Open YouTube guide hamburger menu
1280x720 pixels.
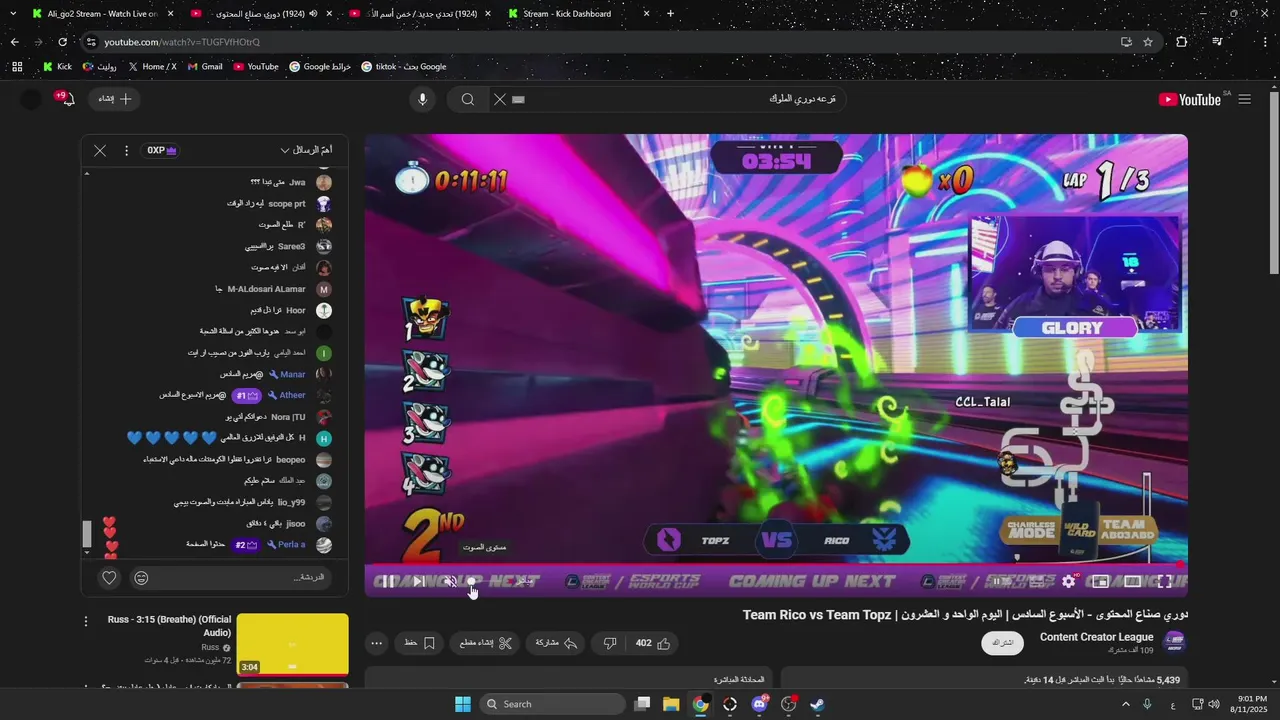point(1245,99)
